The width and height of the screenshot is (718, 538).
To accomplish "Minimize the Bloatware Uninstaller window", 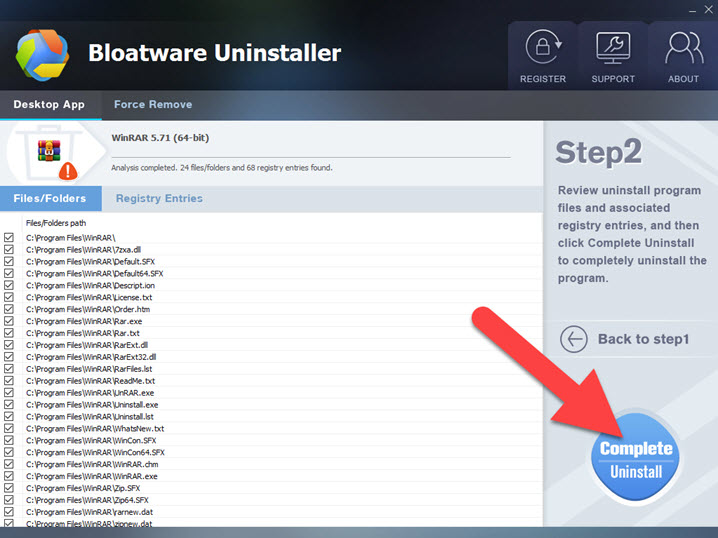I will [x=693, y=10].
